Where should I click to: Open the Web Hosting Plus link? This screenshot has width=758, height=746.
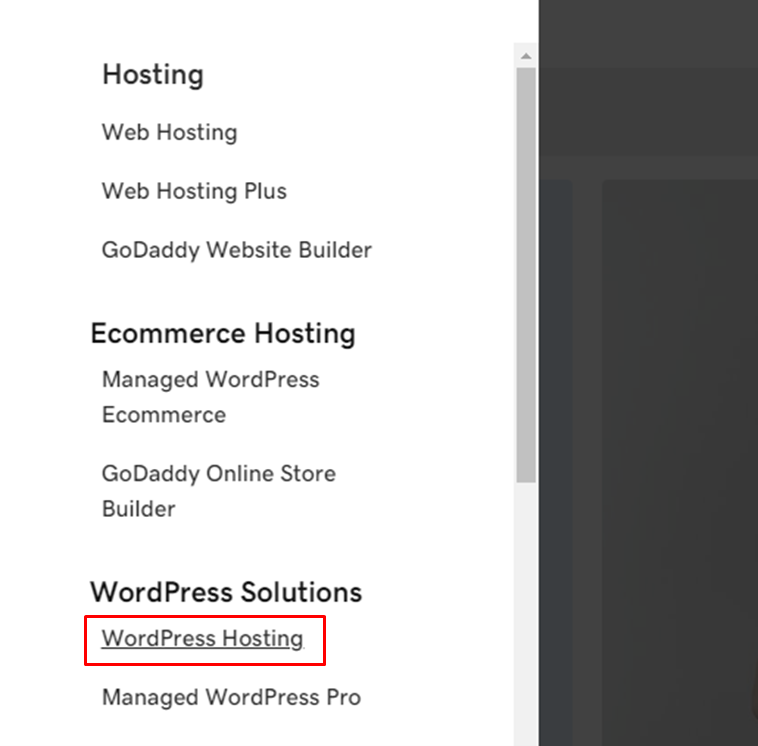[x=194, y=191]
